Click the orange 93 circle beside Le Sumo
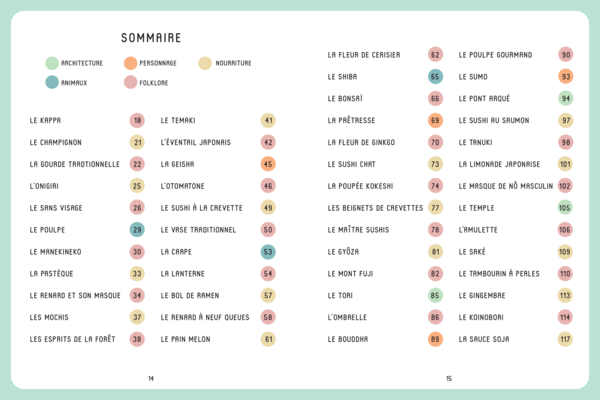This screenshot has height=400, width=600. tap(566, 76)
